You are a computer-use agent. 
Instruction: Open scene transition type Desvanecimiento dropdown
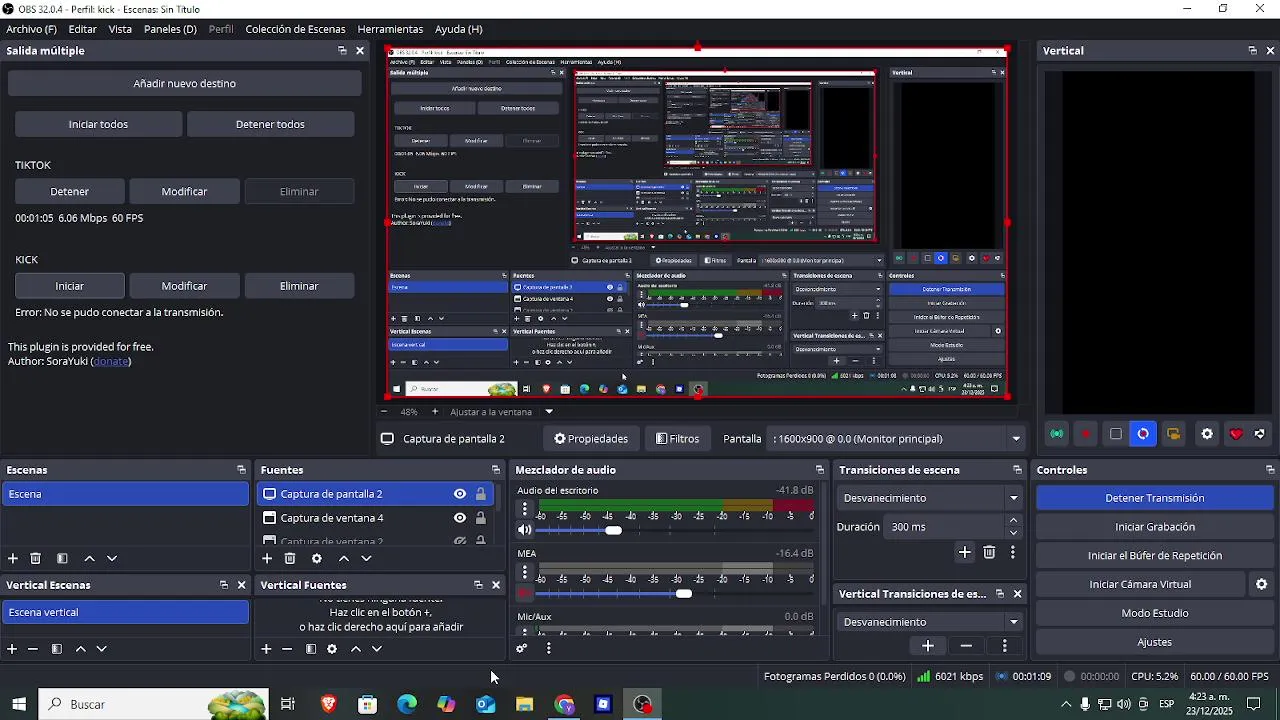(930, 498)
